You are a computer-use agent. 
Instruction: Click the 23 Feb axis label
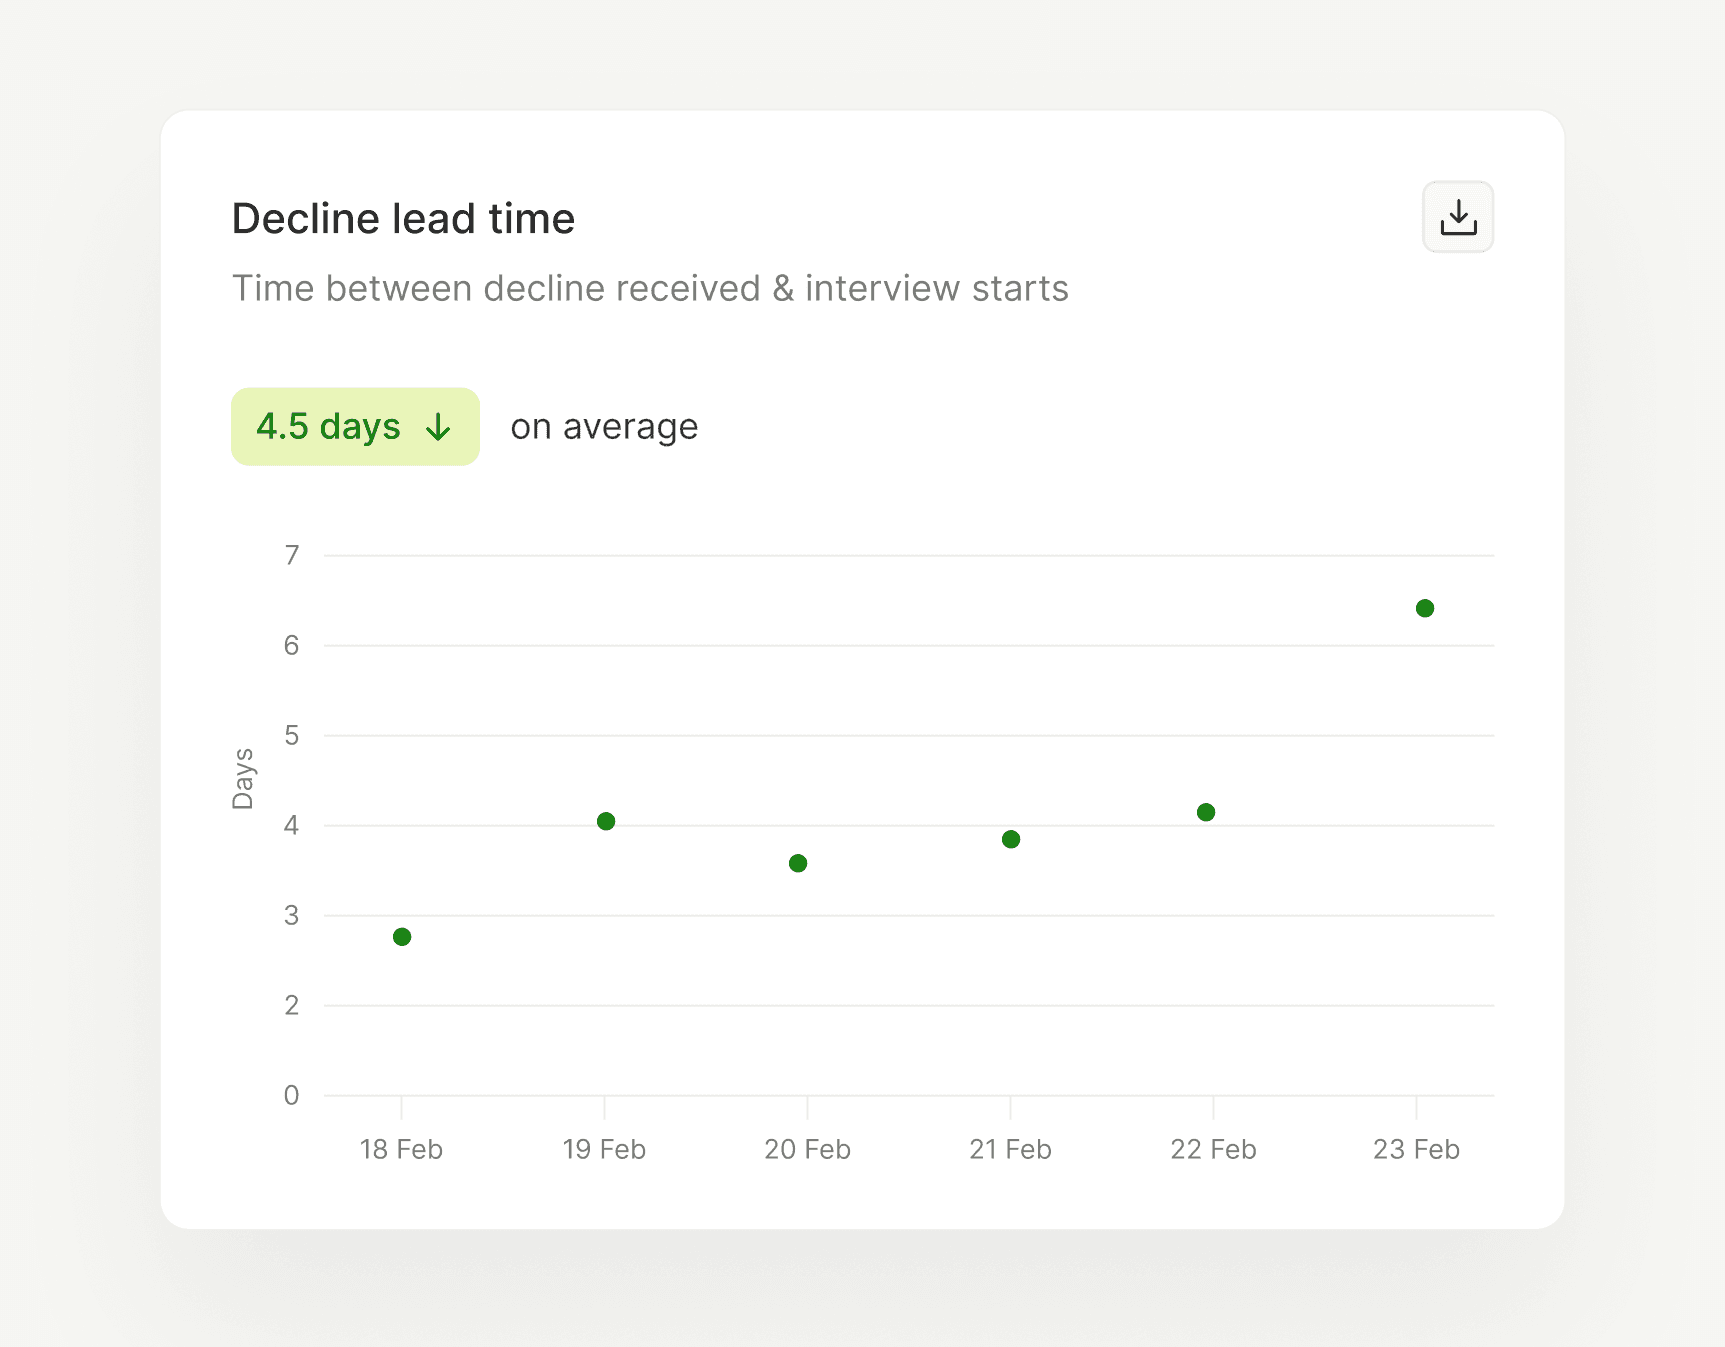click(1416, 1149)
